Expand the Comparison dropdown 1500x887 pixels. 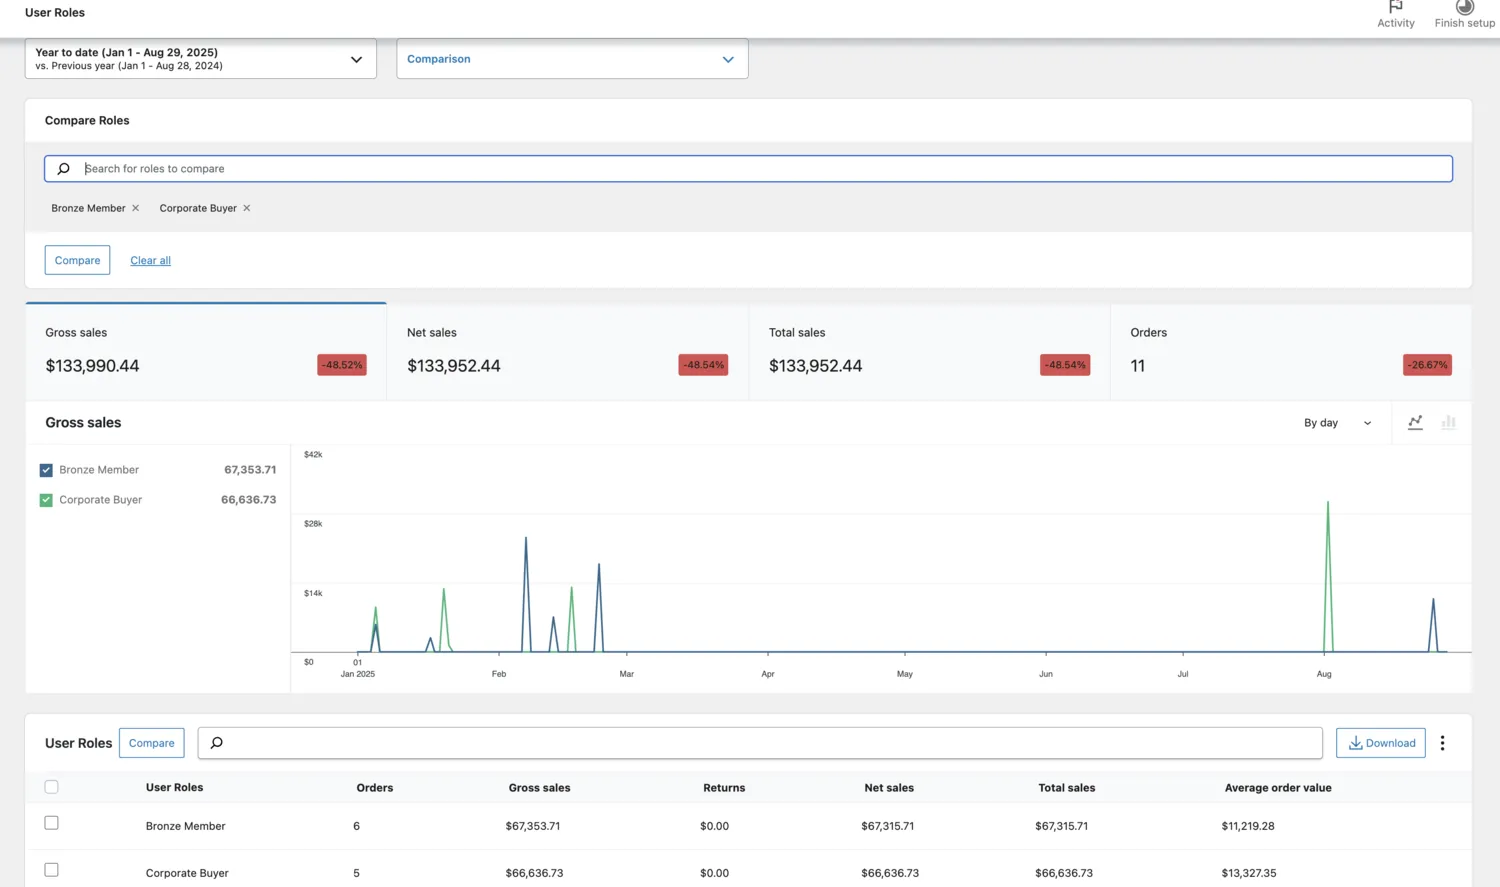(572, 59)
